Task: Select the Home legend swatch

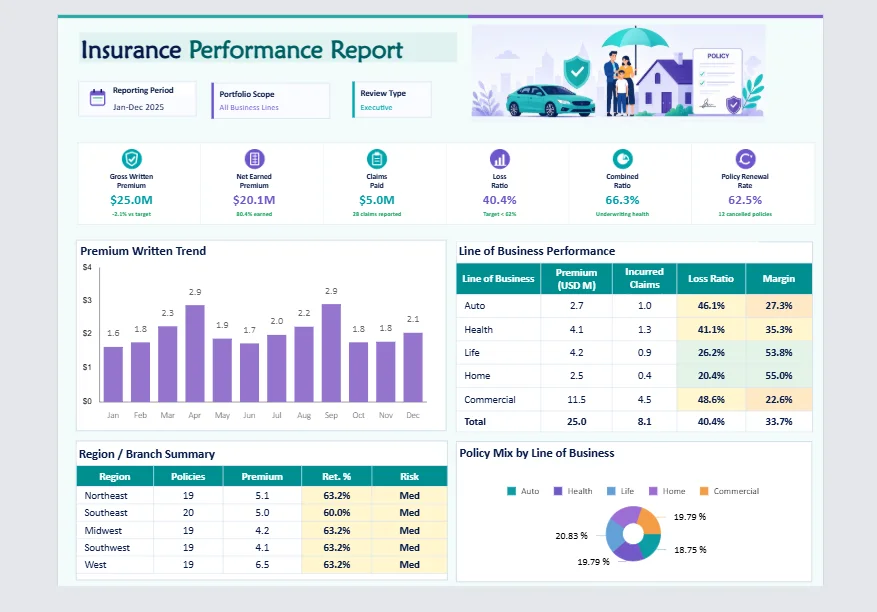Action: (x=653, y=491)
